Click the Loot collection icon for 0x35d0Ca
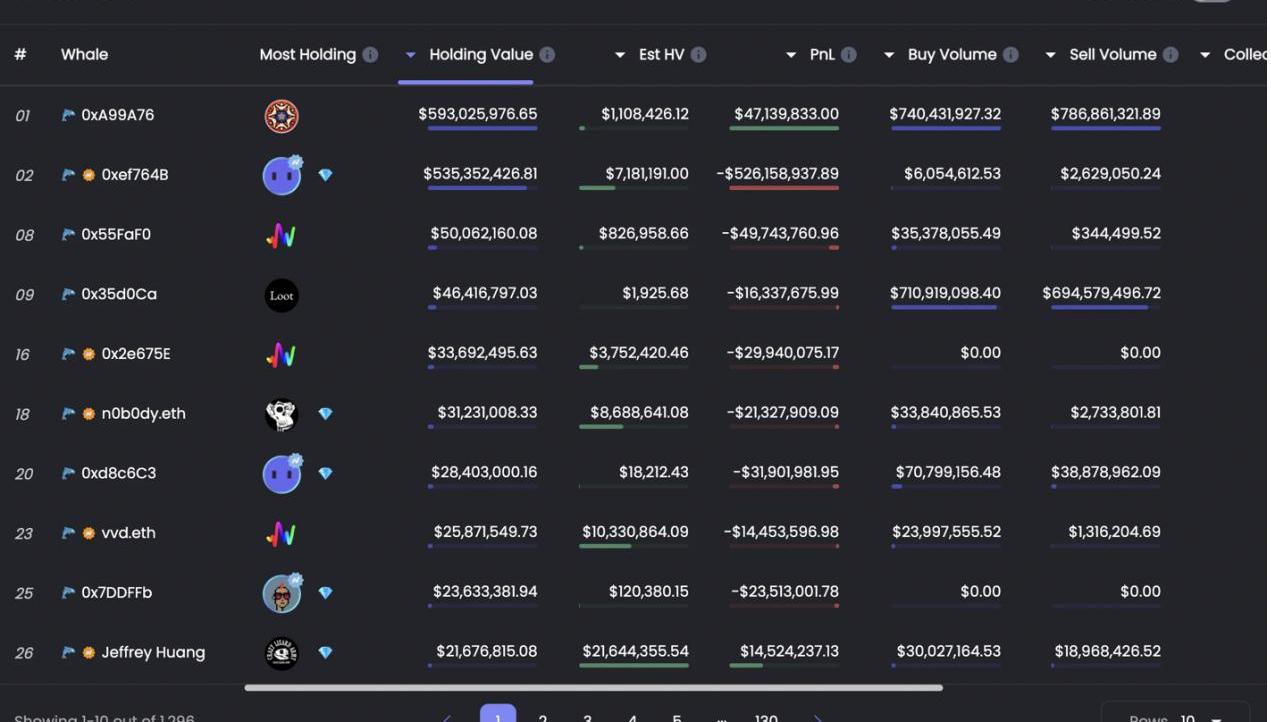The width and height of the screenshot is (1271, 722). 282,295
